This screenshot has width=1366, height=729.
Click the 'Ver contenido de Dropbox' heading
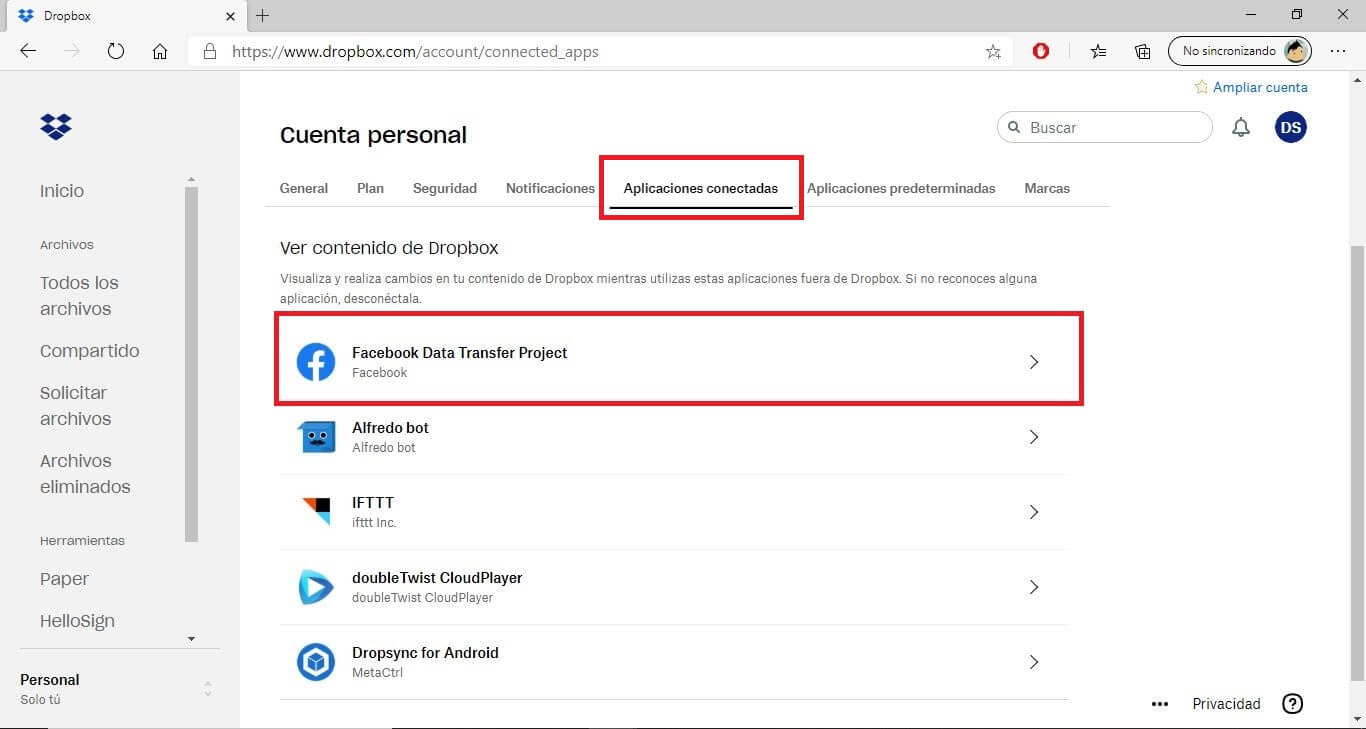[x=389, y=247]
